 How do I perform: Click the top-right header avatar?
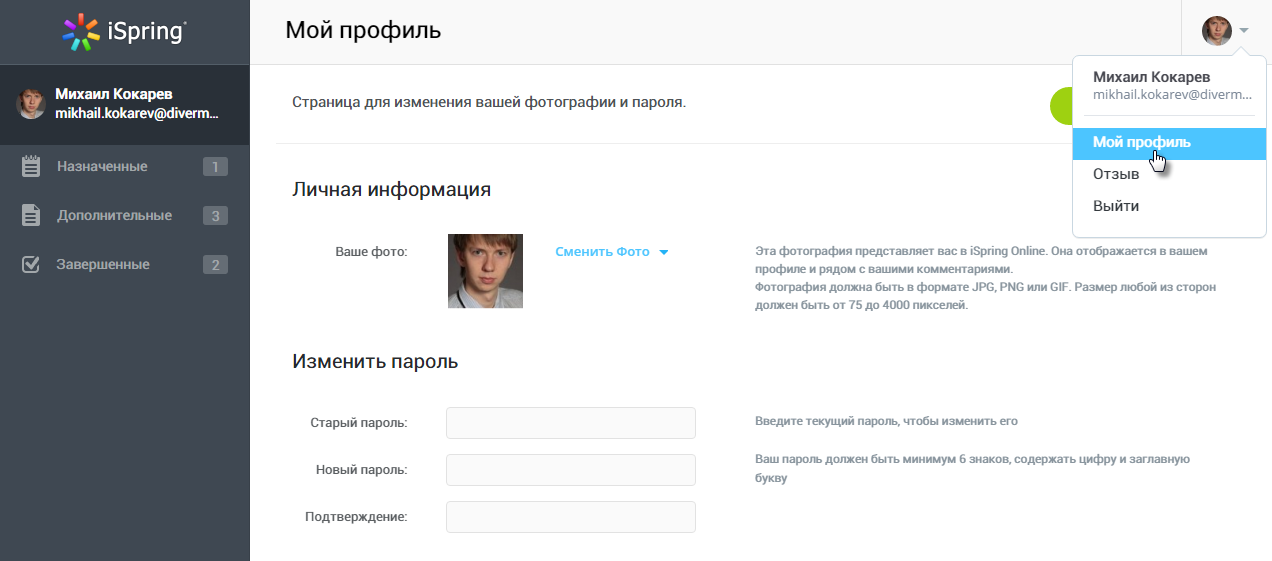click(x=1217, y=31)
